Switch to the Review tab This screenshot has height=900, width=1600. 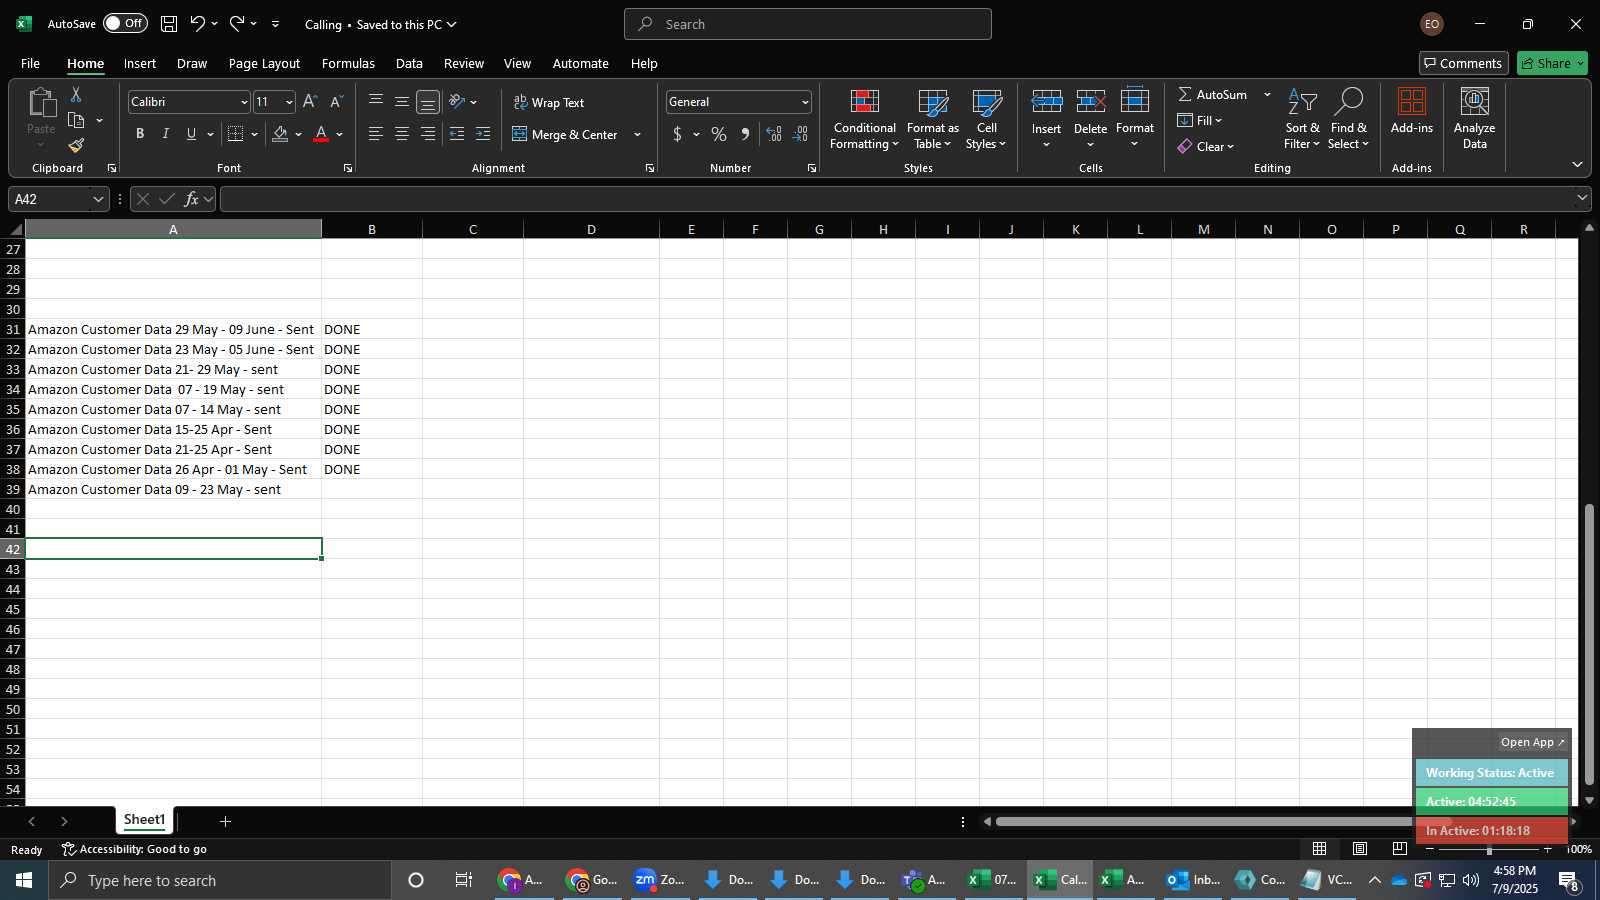(464, 63)
